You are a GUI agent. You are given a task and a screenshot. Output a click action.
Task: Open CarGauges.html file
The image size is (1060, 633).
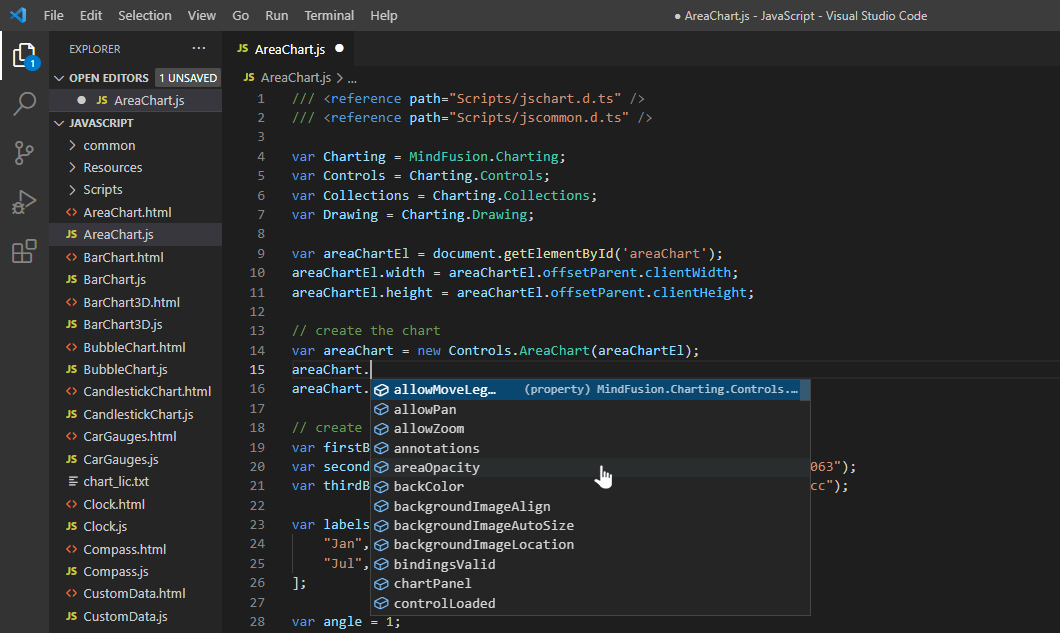130,437
